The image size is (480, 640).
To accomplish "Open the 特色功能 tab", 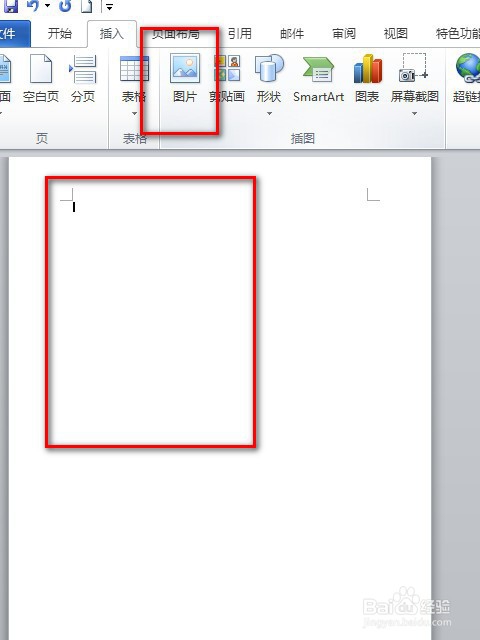I will [x=457, y=33].
